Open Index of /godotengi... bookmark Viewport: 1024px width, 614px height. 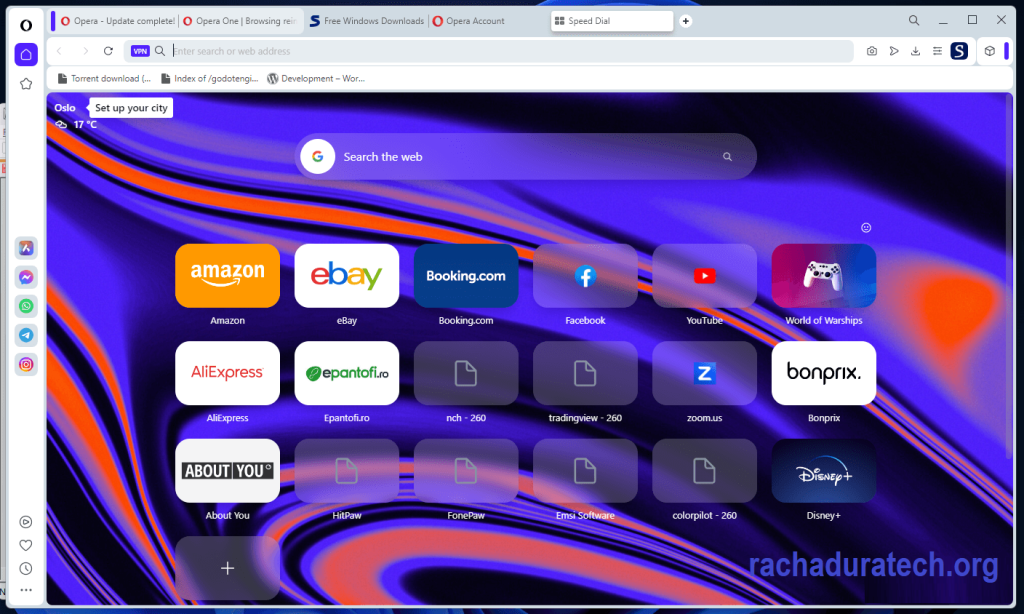coord(210,78)
